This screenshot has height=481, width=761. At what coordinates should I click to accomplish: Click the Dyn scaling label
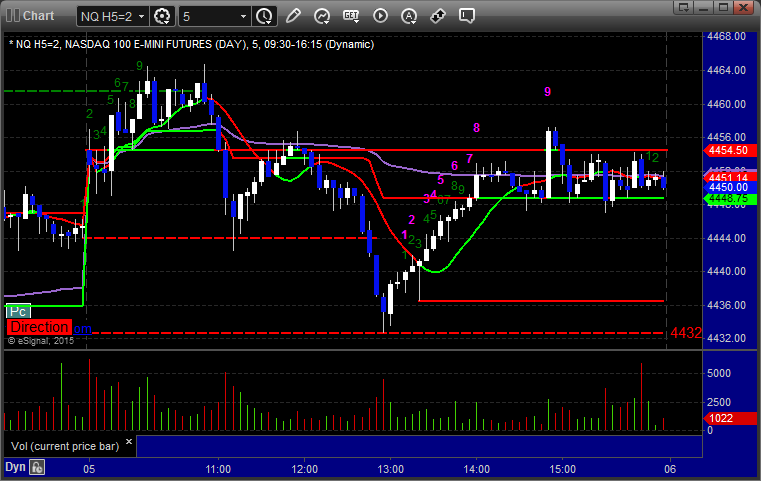click(15, 467)
